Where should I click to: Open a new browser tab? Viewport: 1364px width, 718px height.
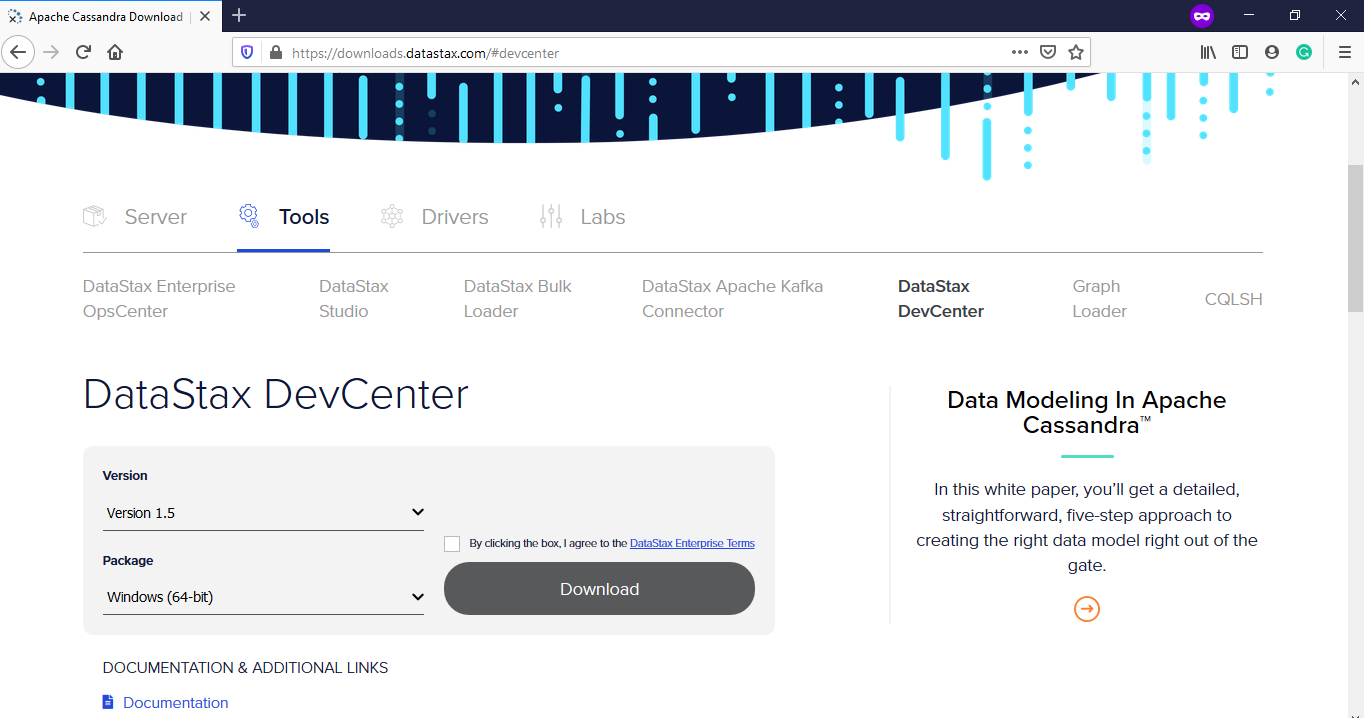[x=239, y=15]
